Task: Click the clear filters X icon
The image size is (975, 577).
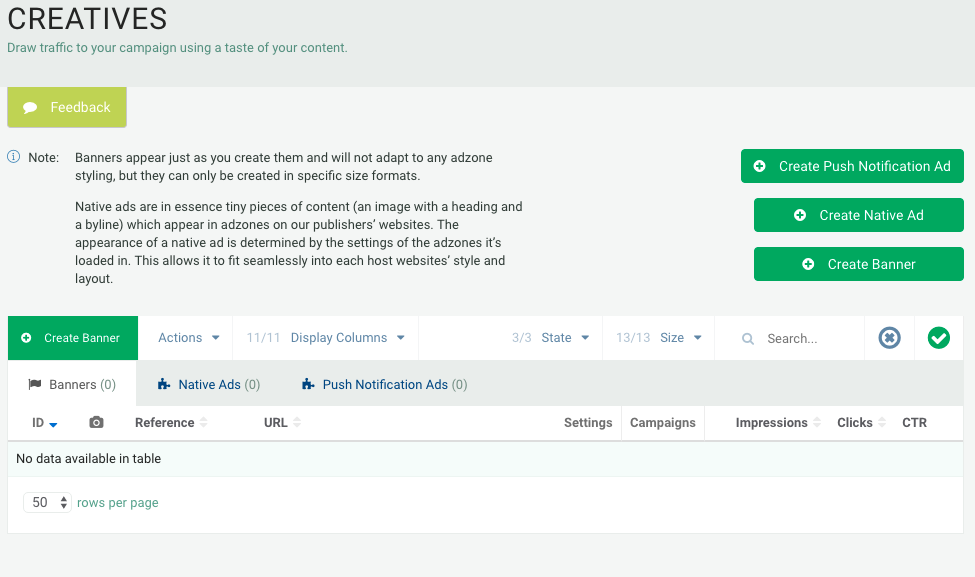Action: pos(889,338)
